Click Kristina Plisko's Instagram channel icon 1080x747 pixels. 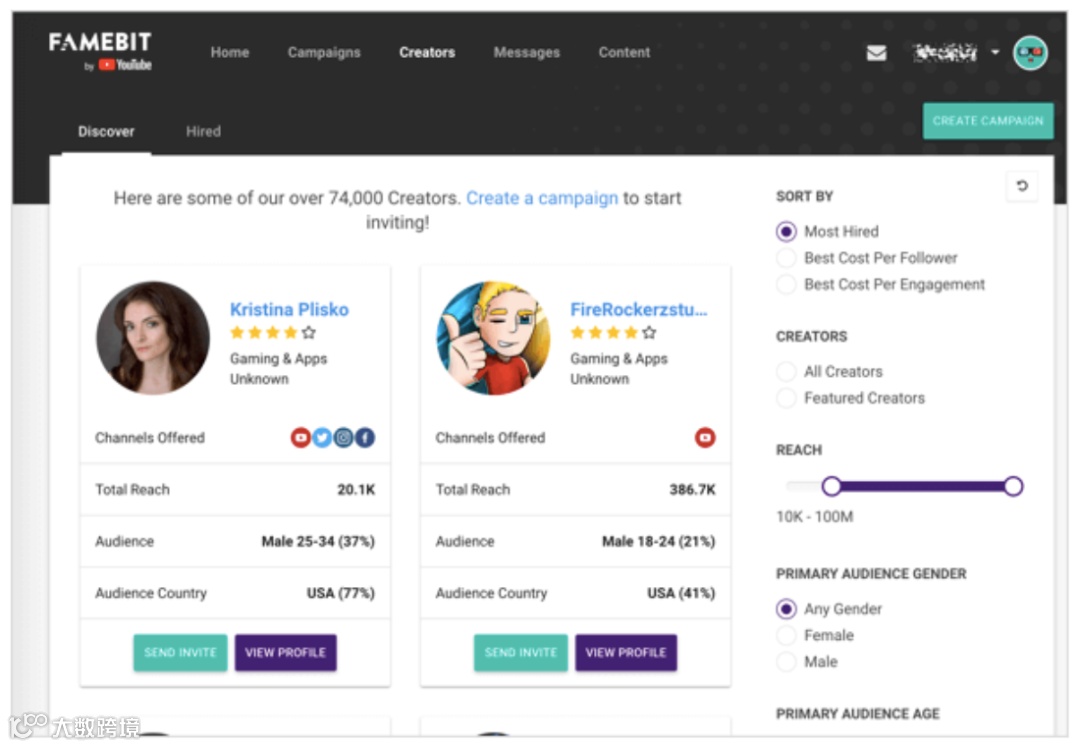(343, 437)
